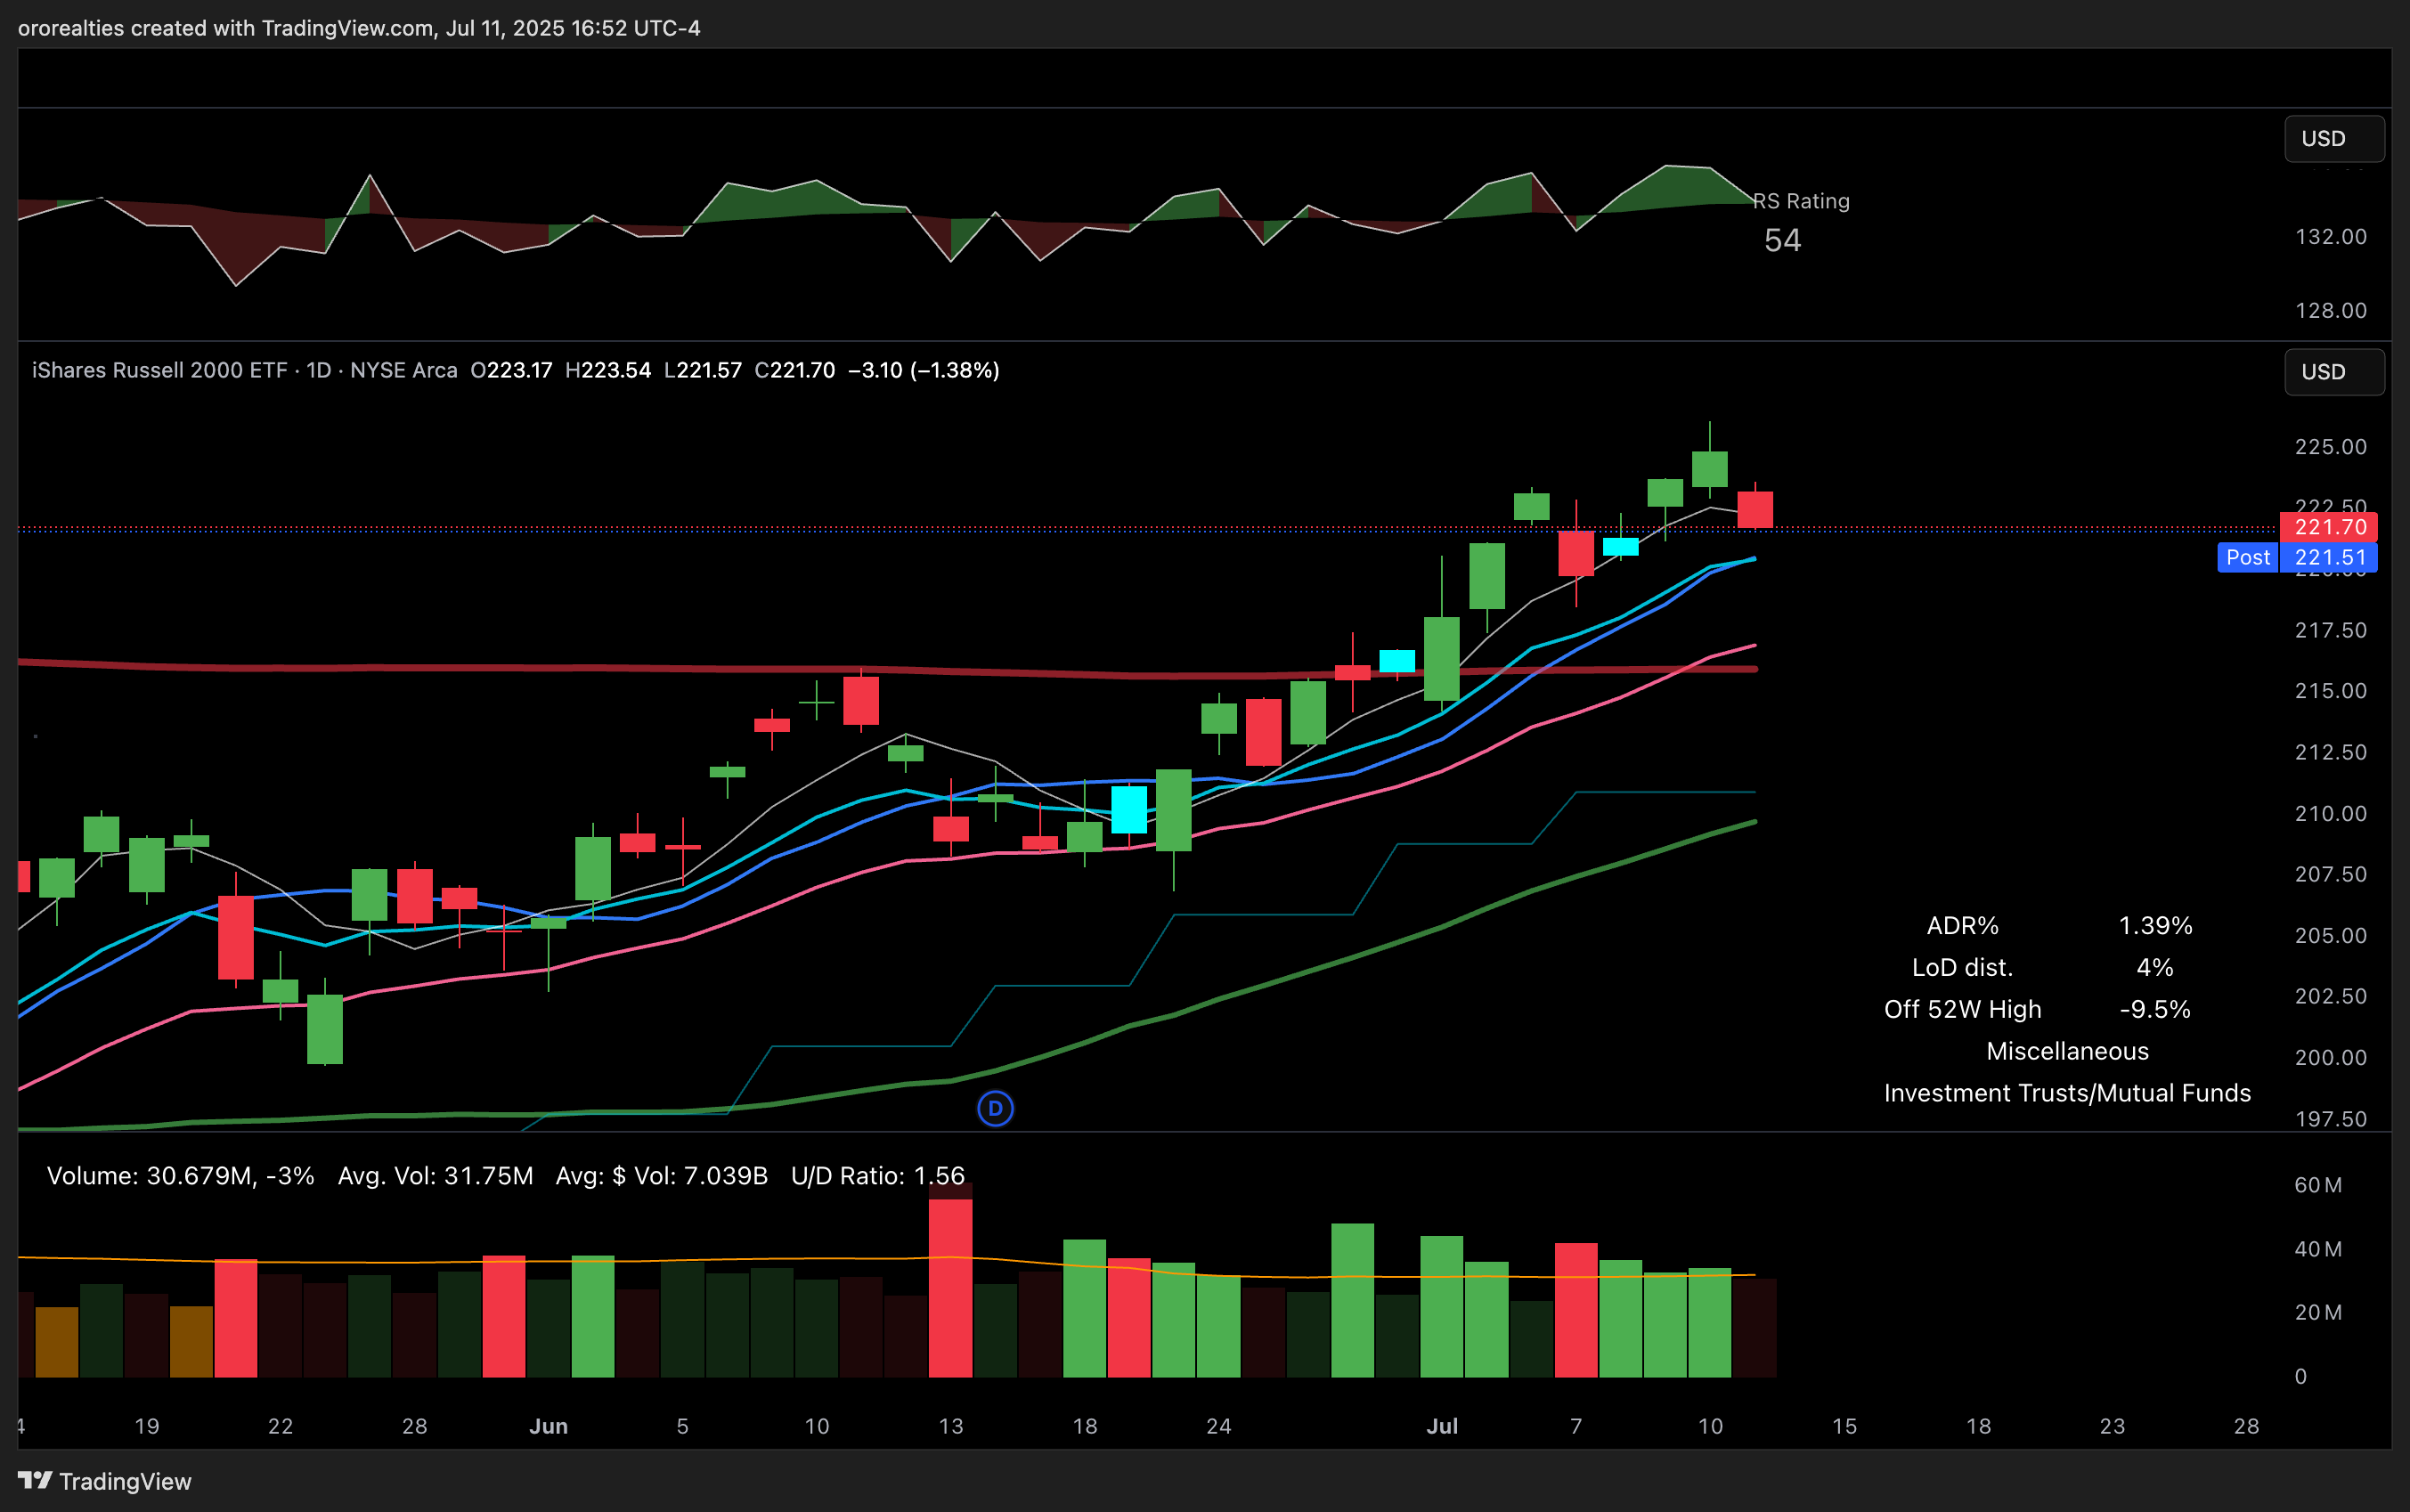The height and width of the screenshot is (1512, 2410).
Task: Click the tallest red volume bar on June 13
Action: click(950, 1281)
